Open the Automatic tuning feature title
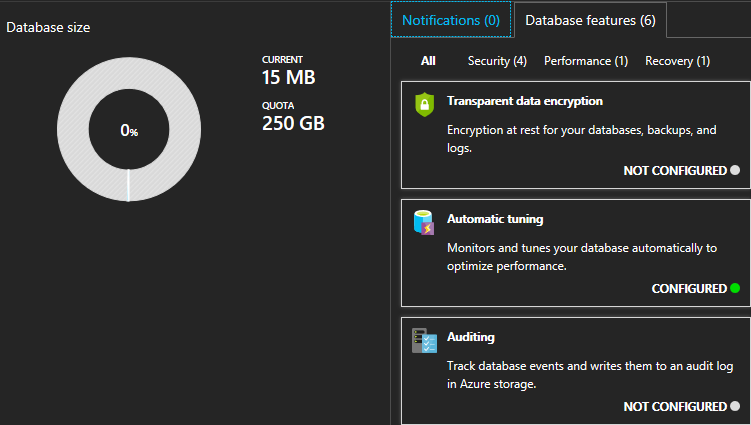 click(495, 219)
